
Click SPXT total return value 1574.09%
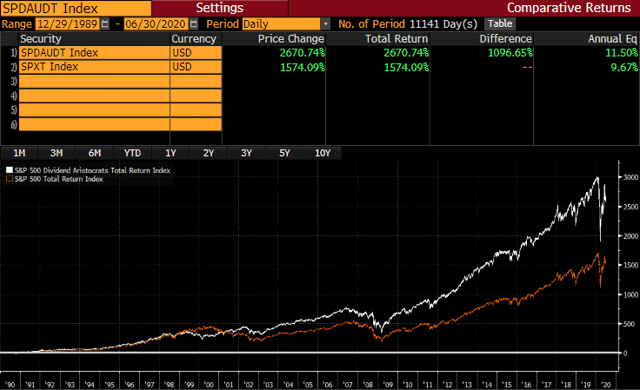pos(406,67)
